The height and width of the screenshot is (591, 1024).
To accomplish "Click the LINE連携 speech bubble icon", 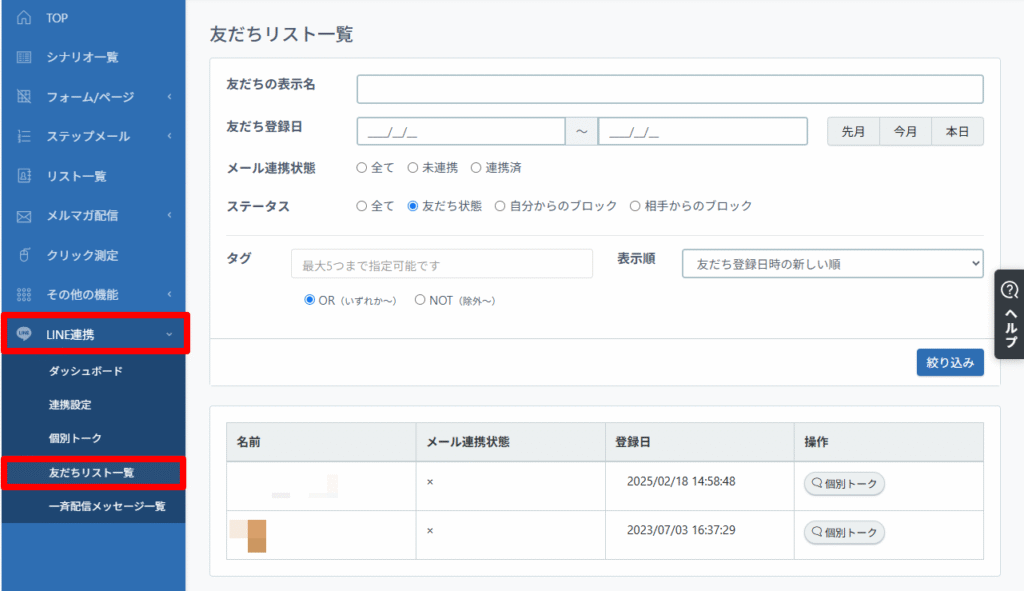I will (25, 334).
